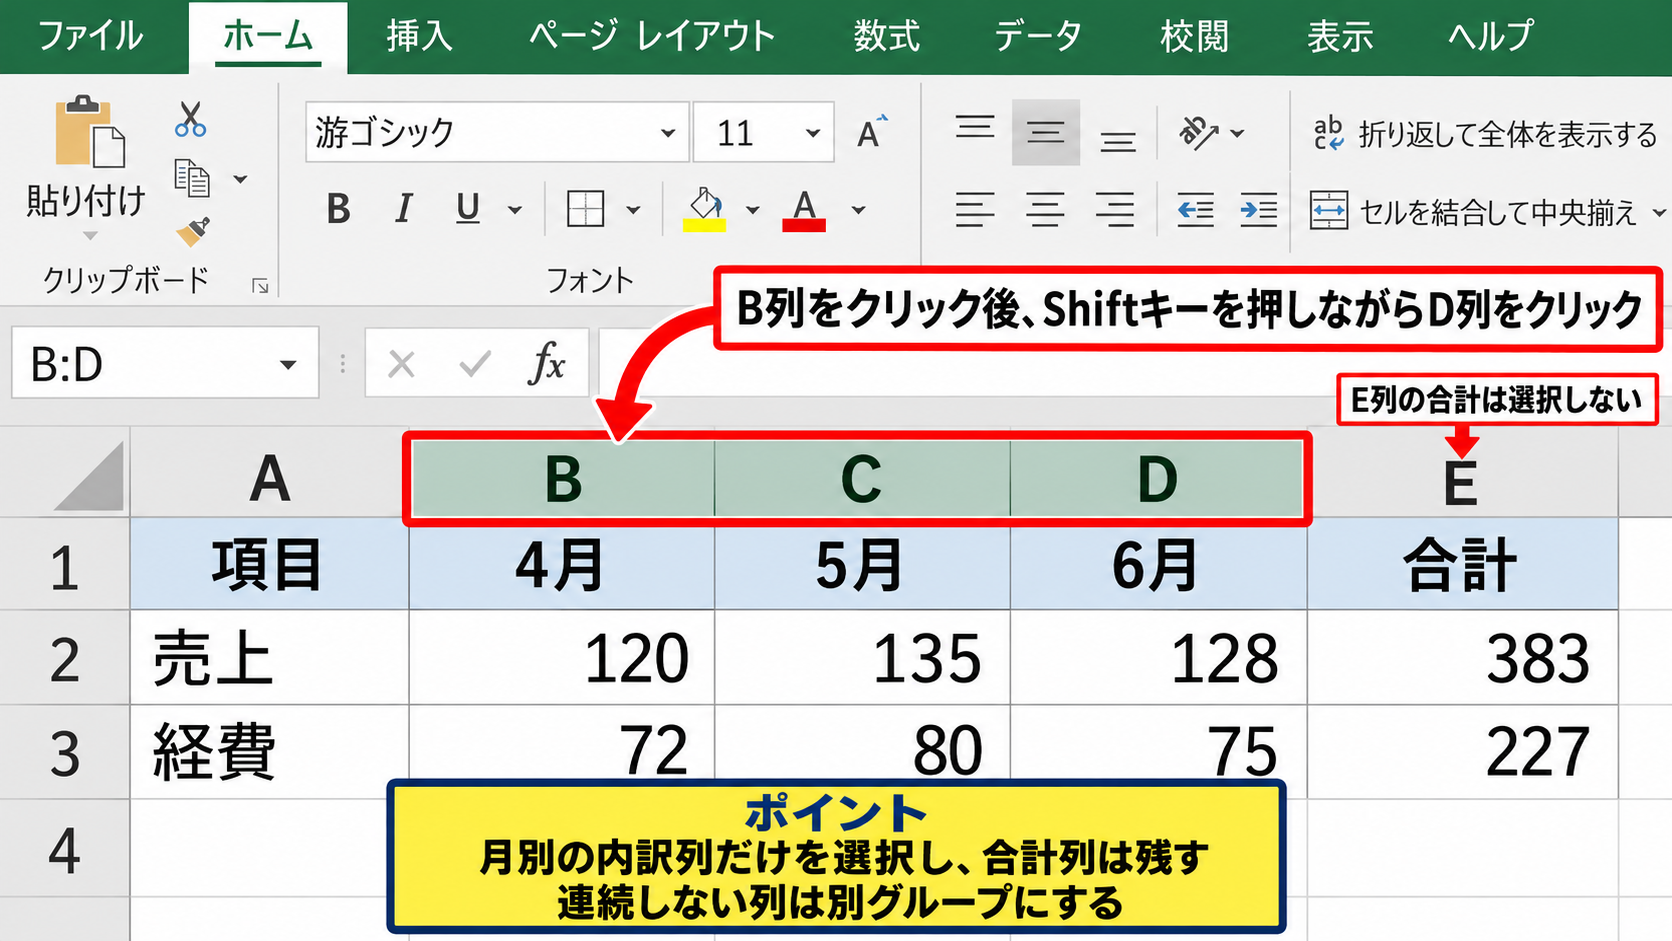
Task: Toggle Italic formatting
Action: point(403,209)
